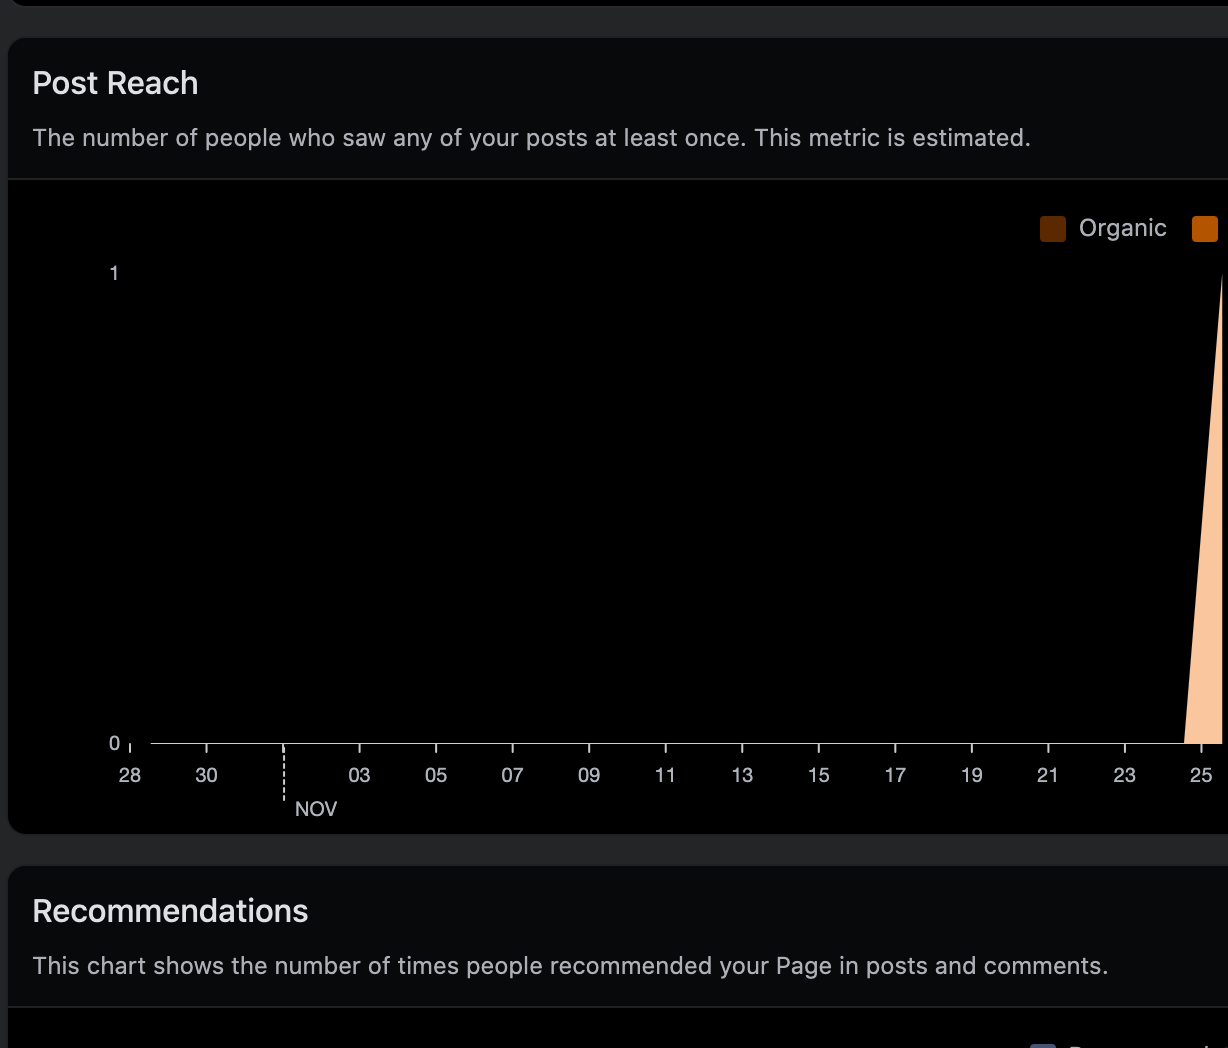Click the Post Reach metric description text

coord(531,138)
